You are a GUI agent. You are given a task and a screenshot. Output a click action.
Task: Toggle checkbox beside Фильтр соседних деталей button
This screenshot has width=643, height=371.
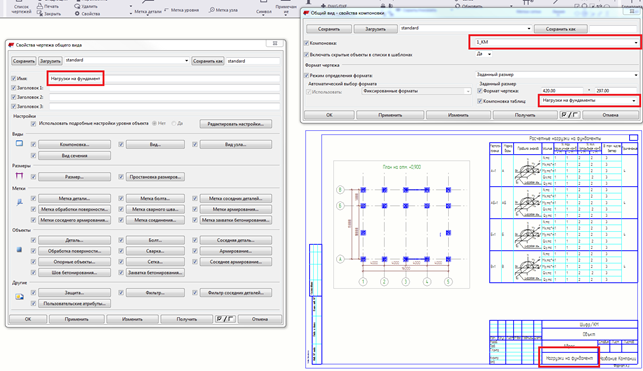pyautogui.click(x=195, y=293)
